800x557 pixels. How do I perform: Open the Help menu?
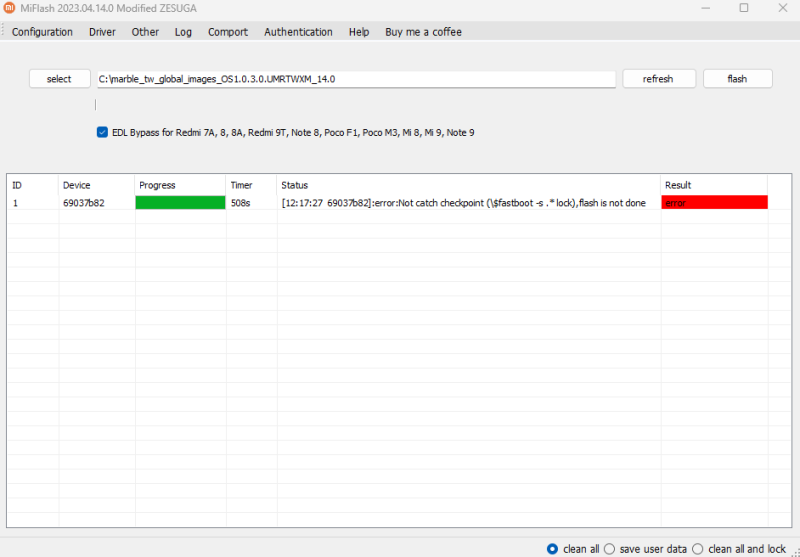(359, 32)
